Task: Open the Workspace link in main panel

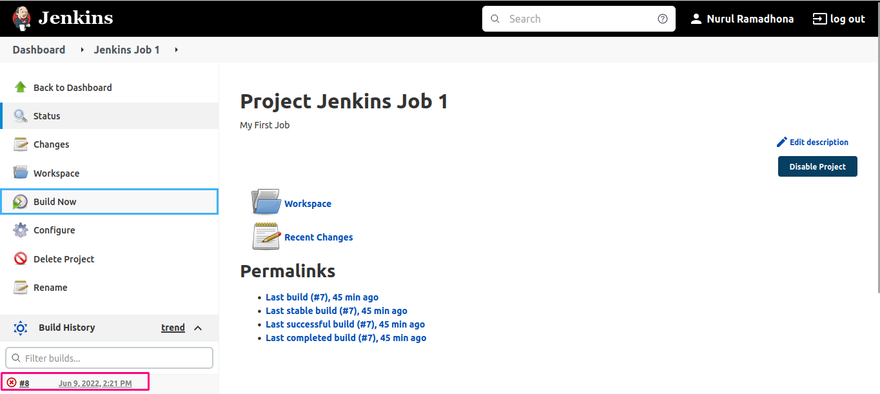Action: (x=308, y=204)
